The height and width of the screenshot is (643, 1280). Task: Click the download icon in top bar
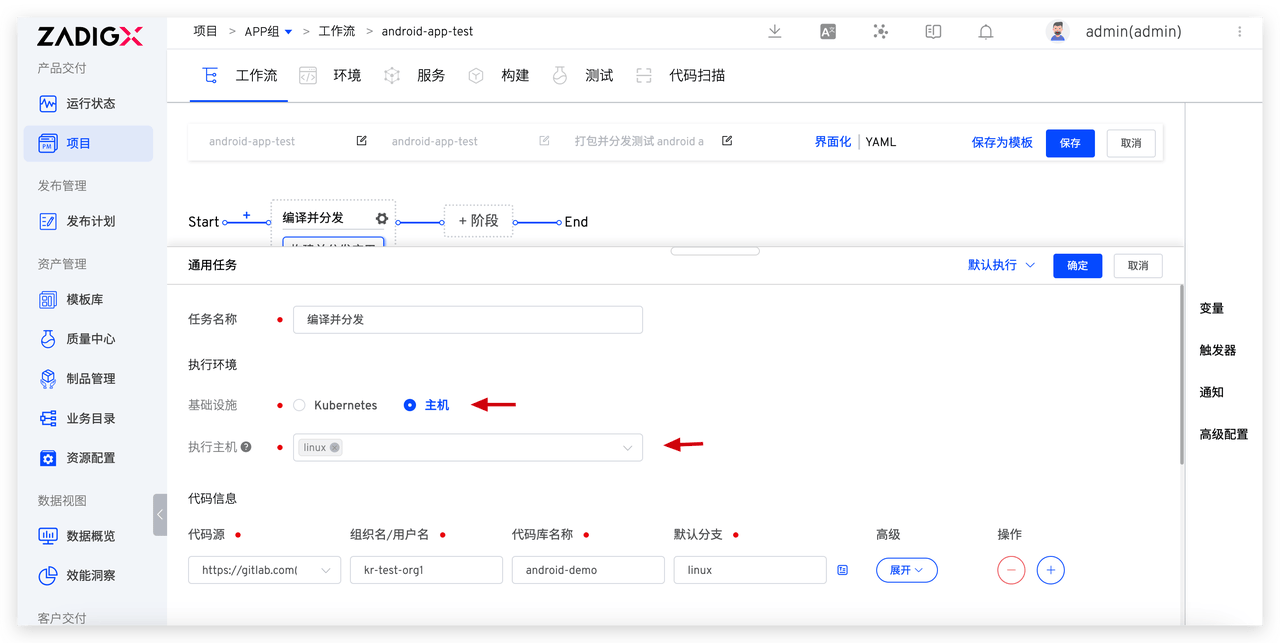(x=775, y=32)
